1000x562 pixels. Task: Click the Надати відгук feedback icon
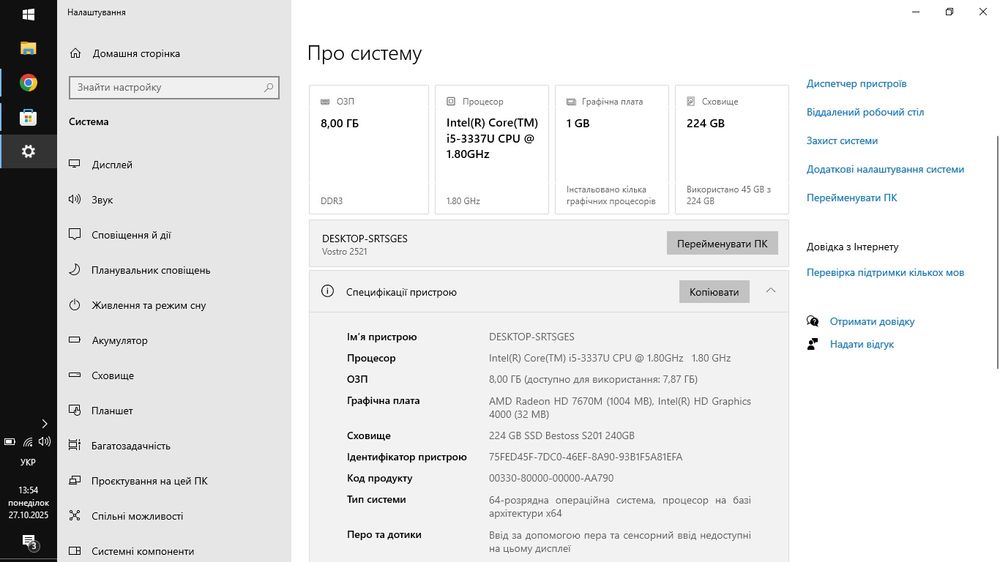(812, 344)
